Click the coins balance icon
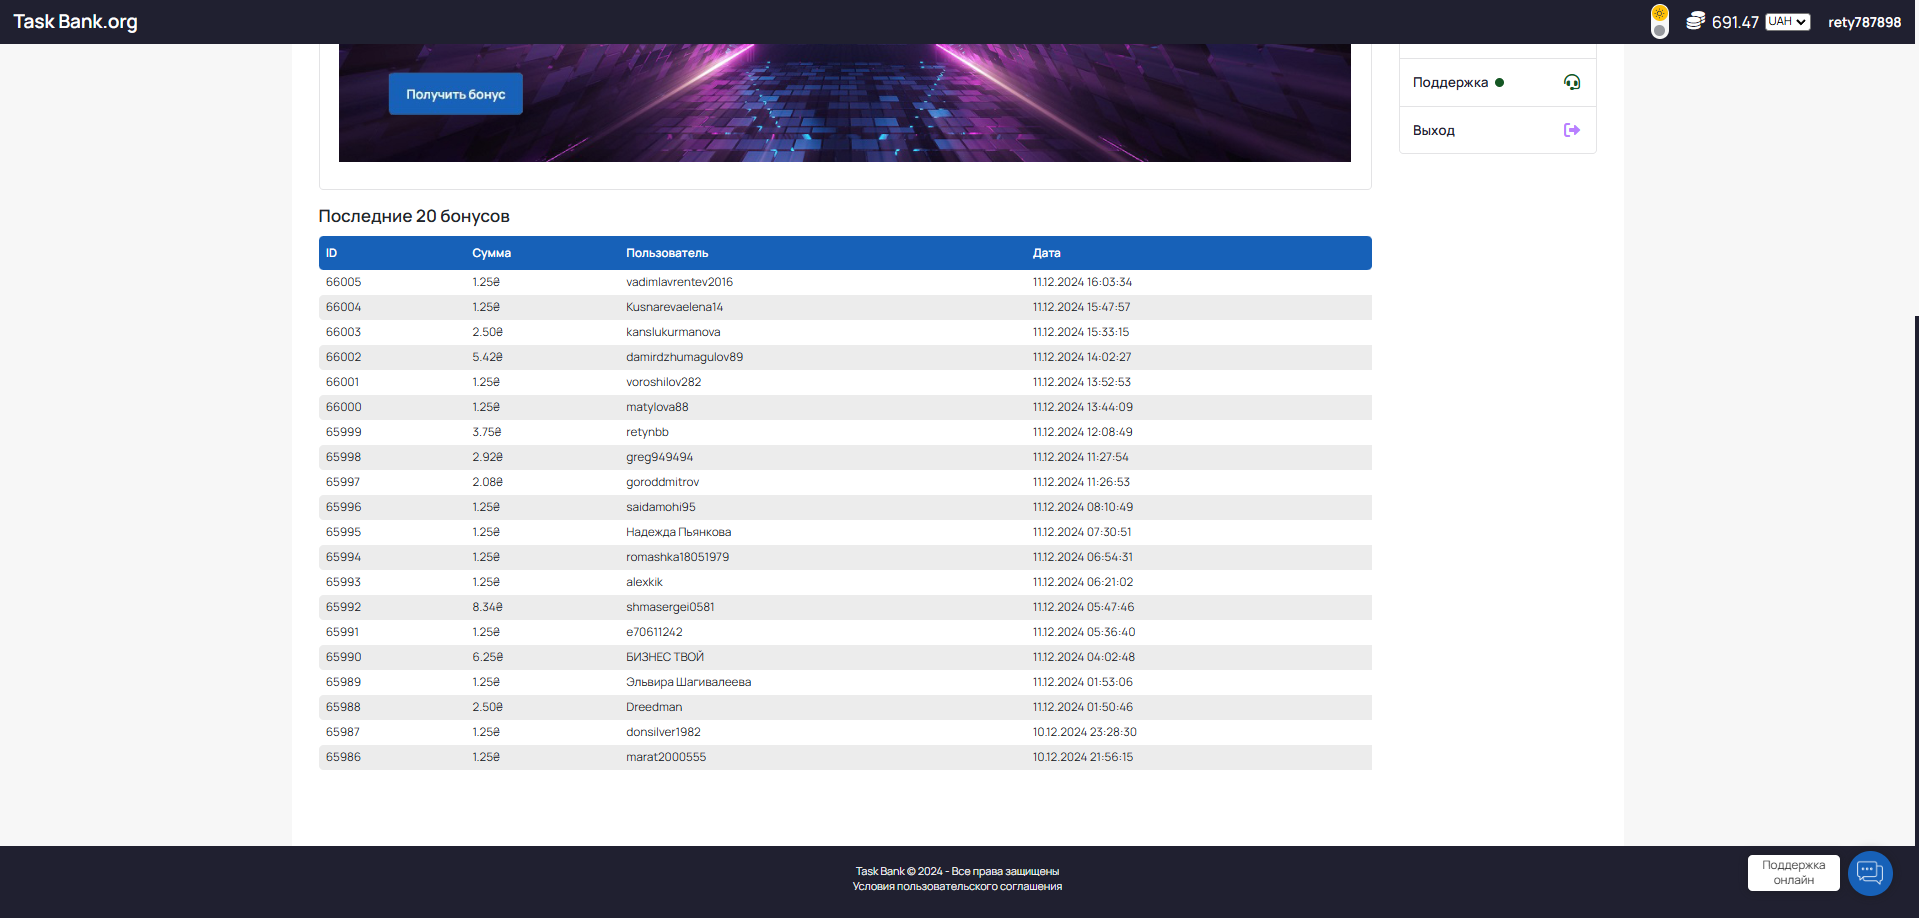The image size is (1919, 918). click(x=1695, y=21)
